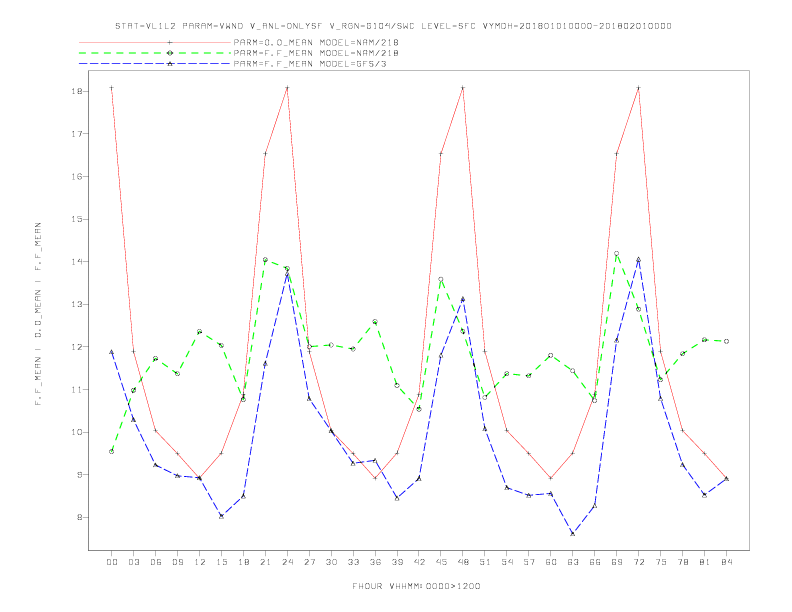
Task: Click the blue triangle marker at hour 63
Action: [573, 533]
